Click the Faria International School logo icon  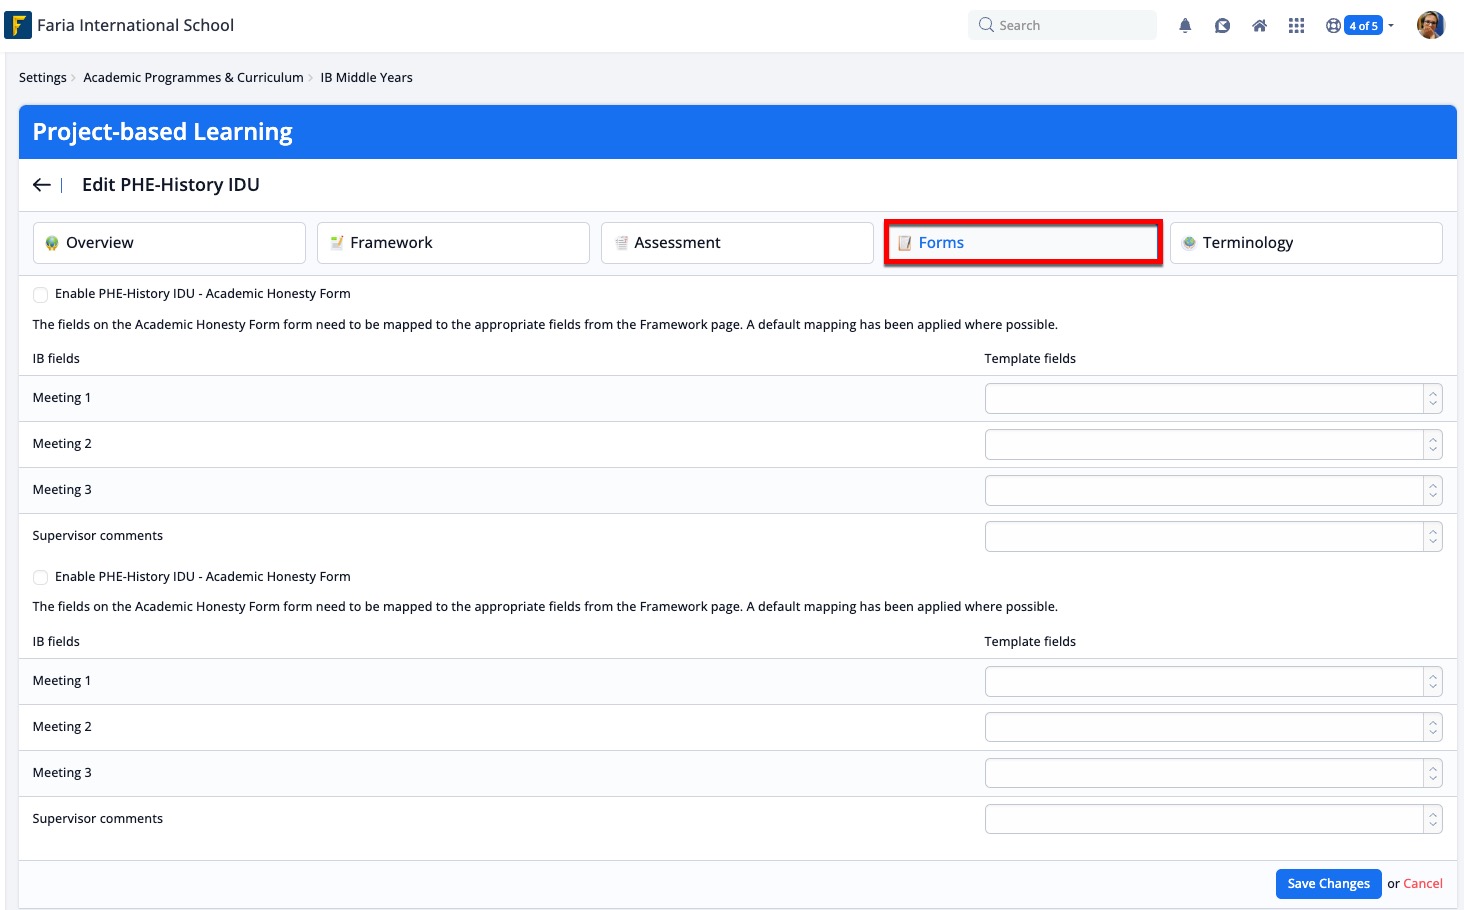pyautogui.click(x=18, y=25)
